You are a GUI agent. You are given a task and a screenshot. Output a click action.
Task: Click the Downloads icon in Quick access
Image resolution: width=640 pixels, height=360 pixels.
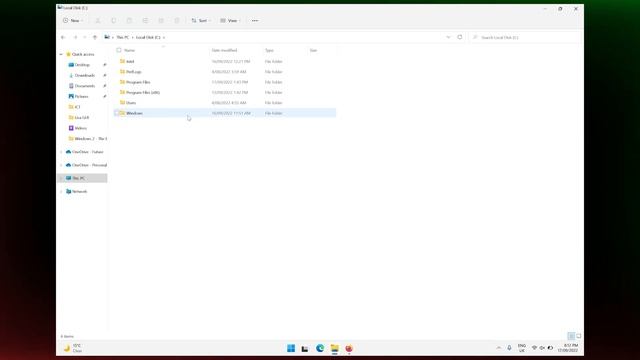(71, 75)
